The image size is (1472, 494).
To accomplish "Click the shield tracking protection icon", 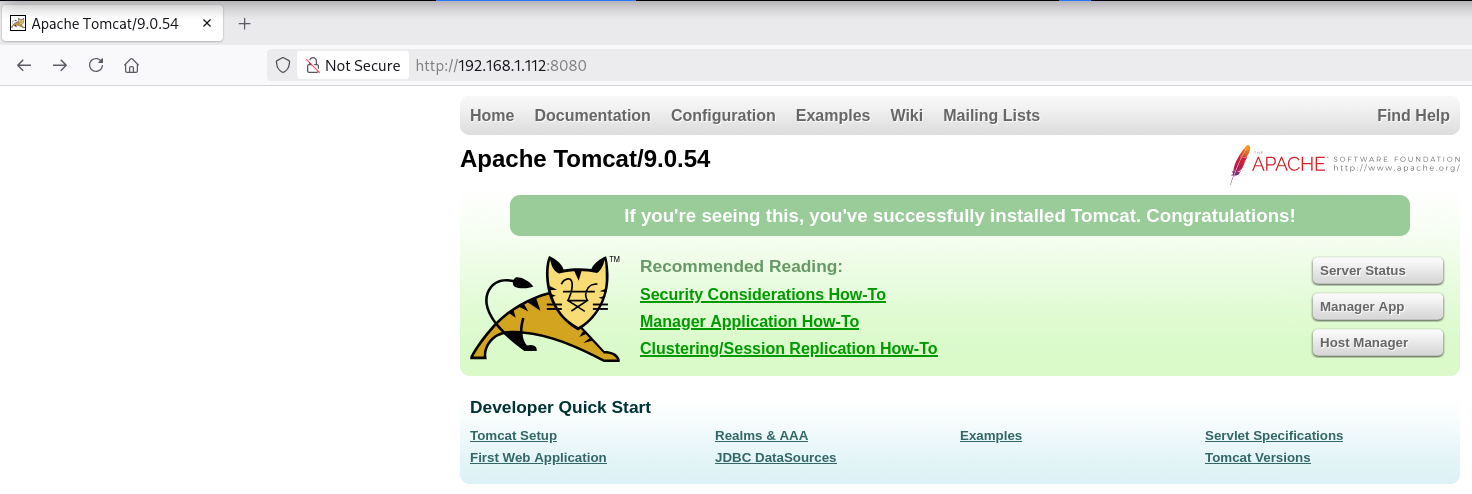I will [x=283, y=65].
